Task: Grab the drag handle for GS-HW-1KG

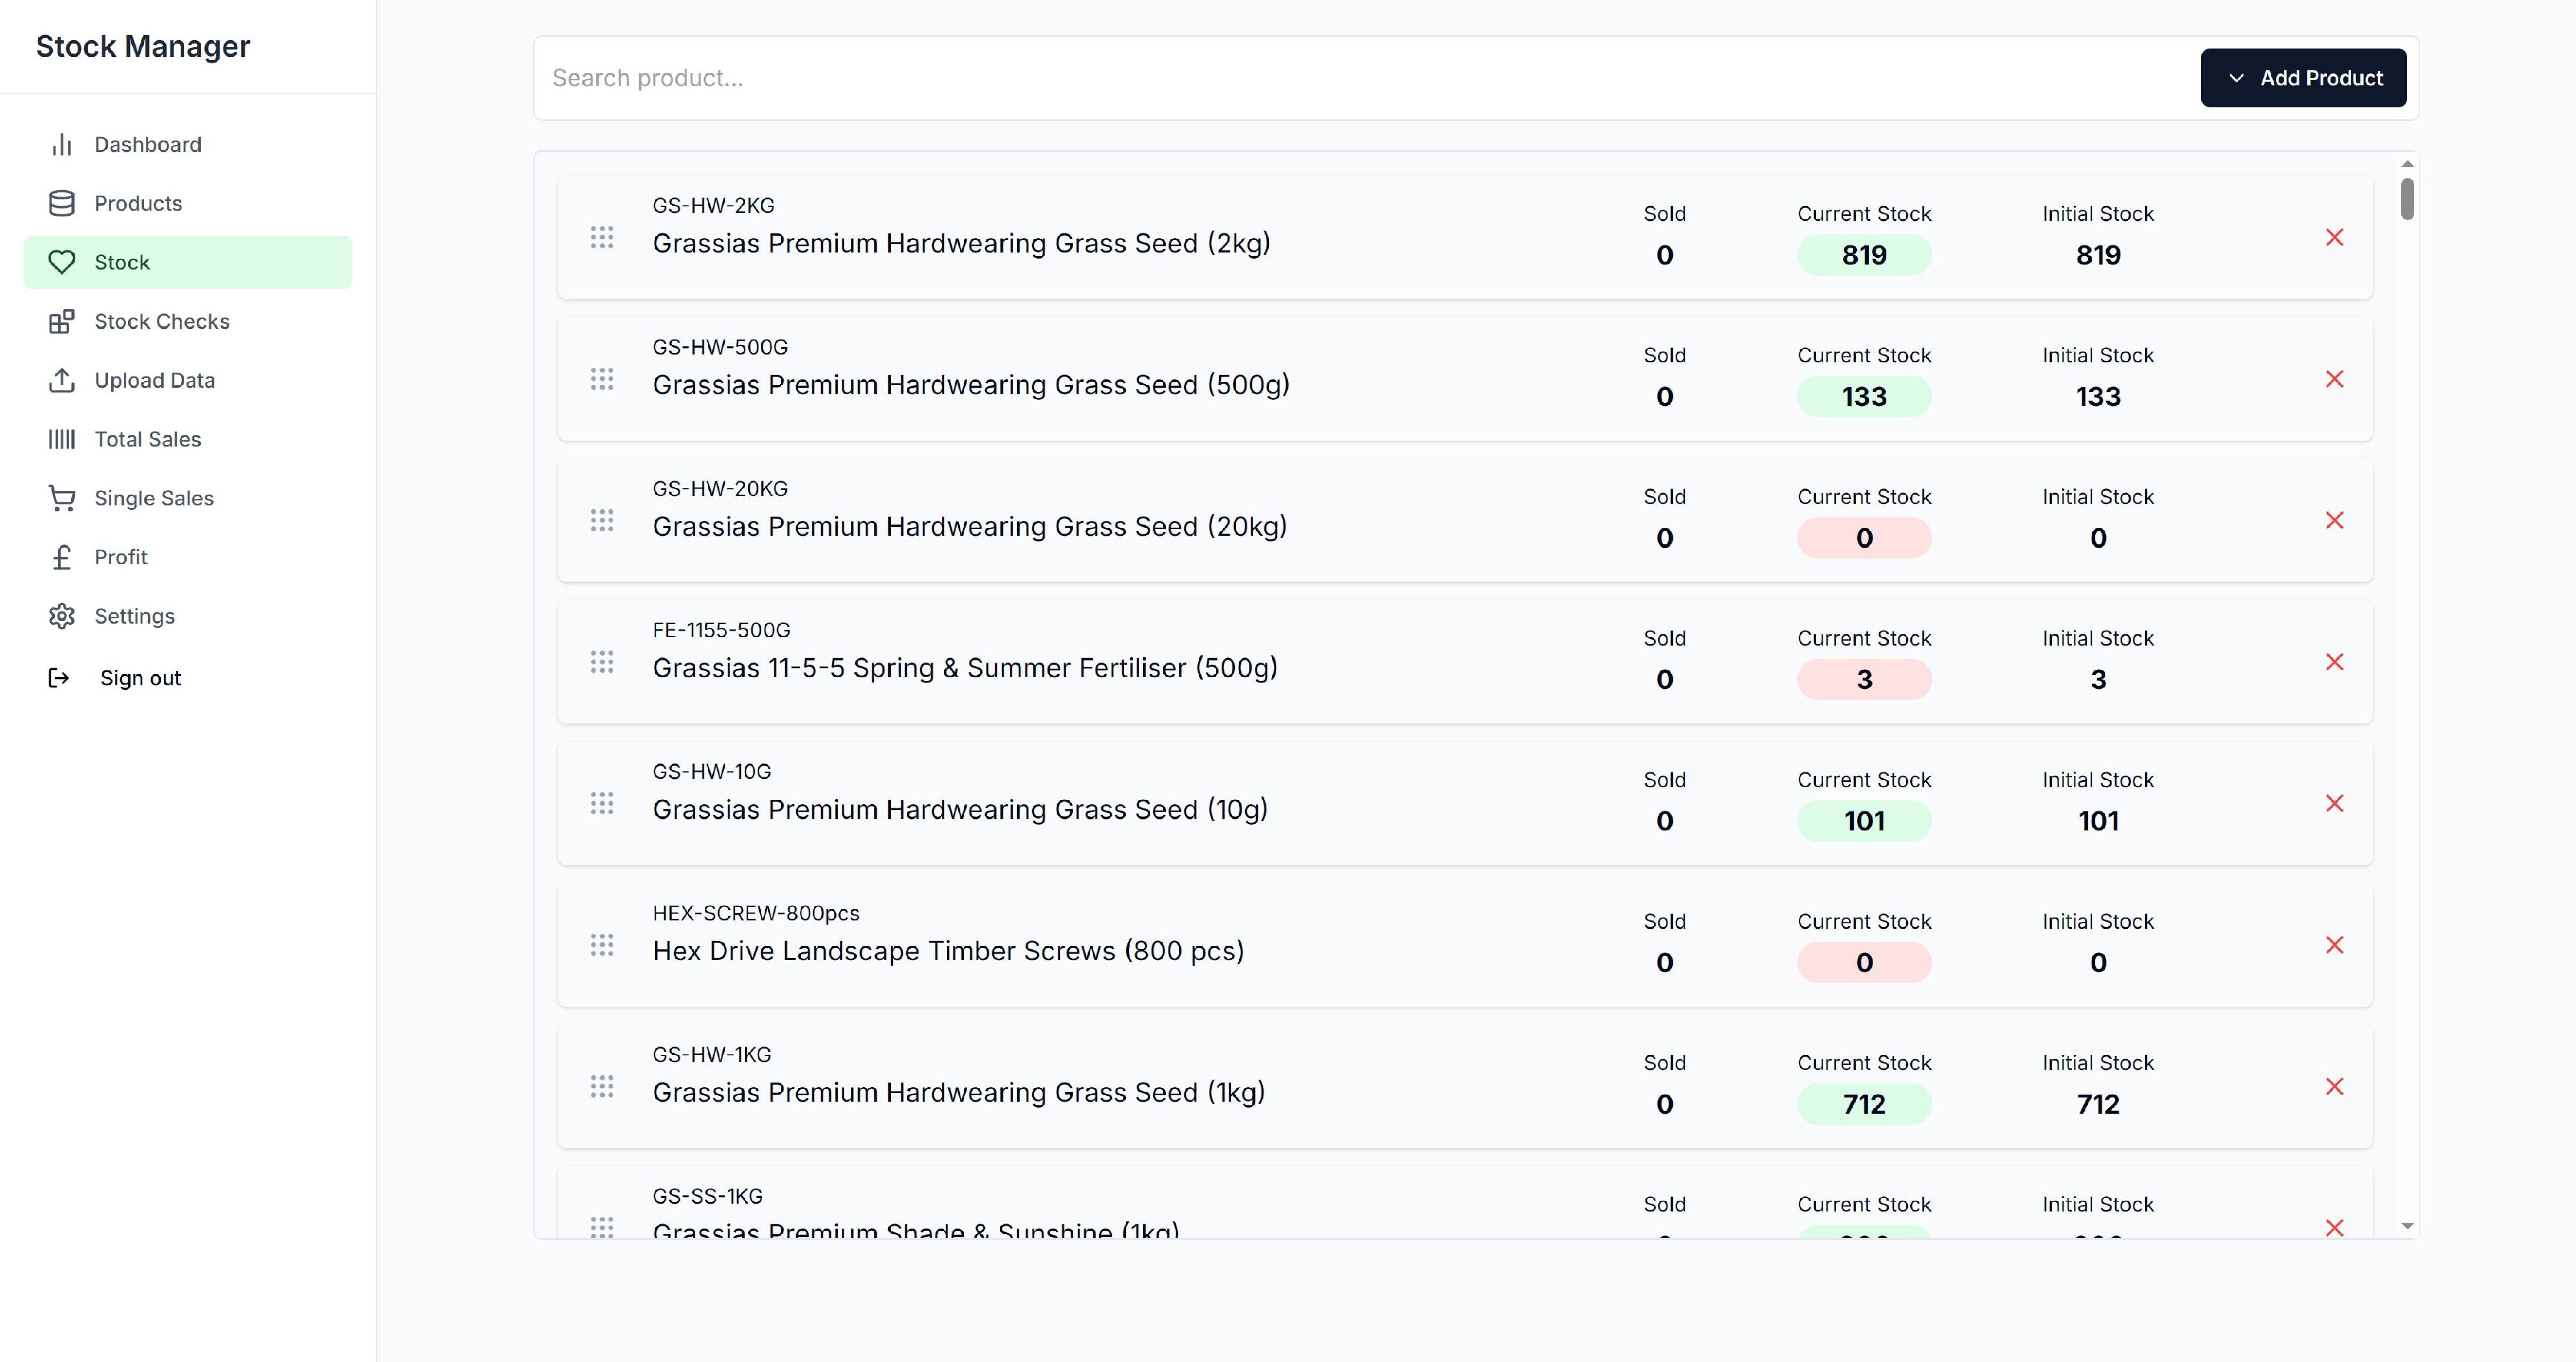Action: click(x=602, y=1086)
